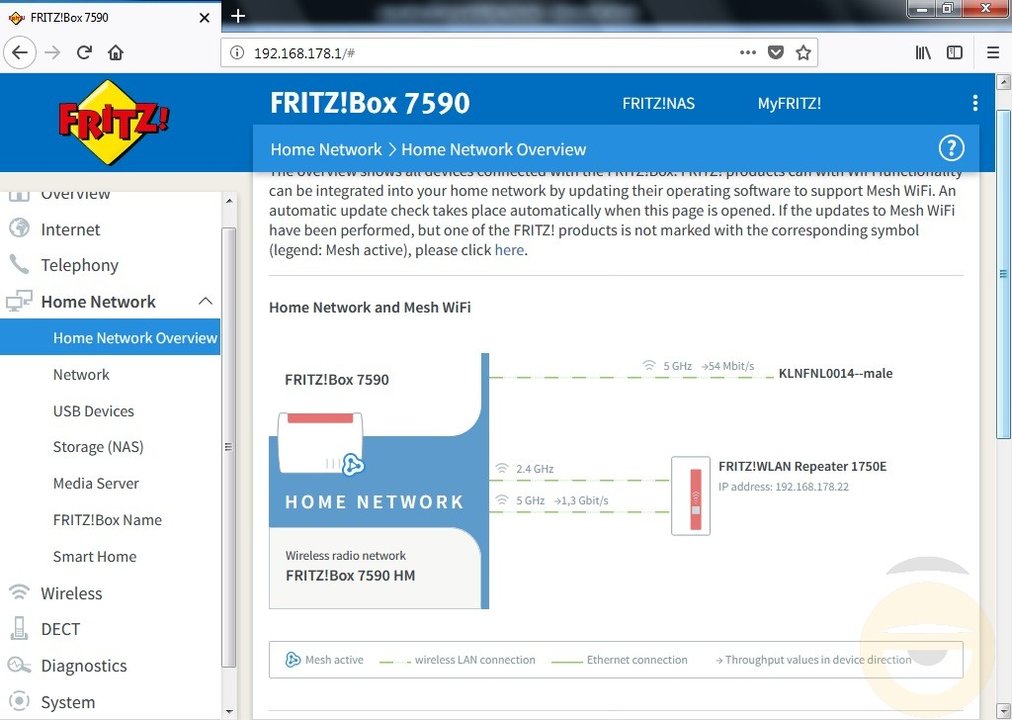Open the Firefox hamburger menu
The image size is (1012, 720).
click(993, 53)
